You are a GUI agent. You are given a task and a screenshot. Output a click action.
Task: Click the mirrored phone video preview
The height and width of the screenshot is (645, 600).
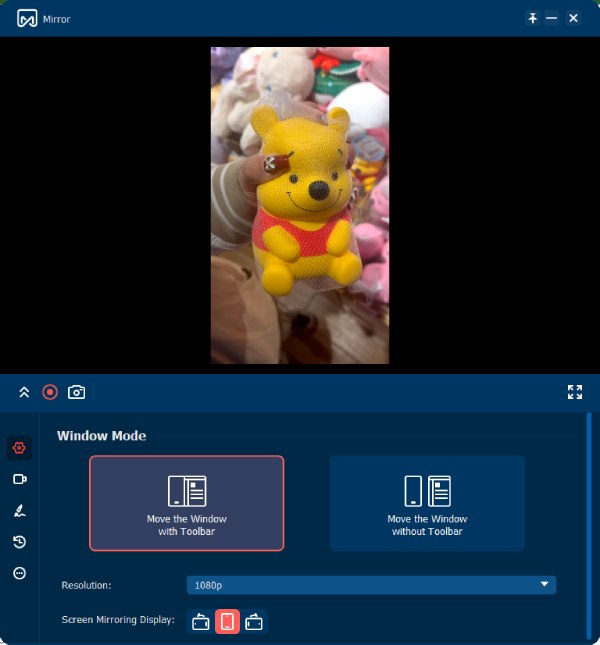(x=300, y=205)
